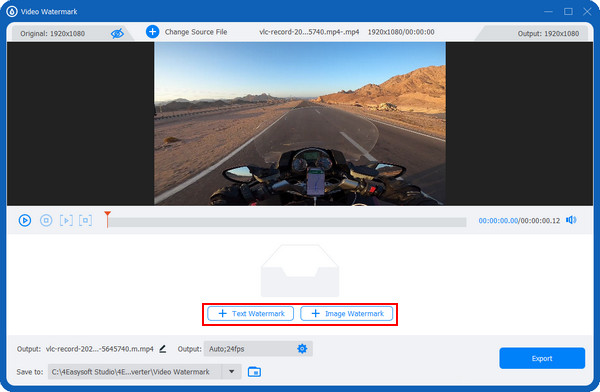Click the 1920x1080/00:00:00 source info text
This screenshot has width=600, height=392.
click(x=401, y=32)
